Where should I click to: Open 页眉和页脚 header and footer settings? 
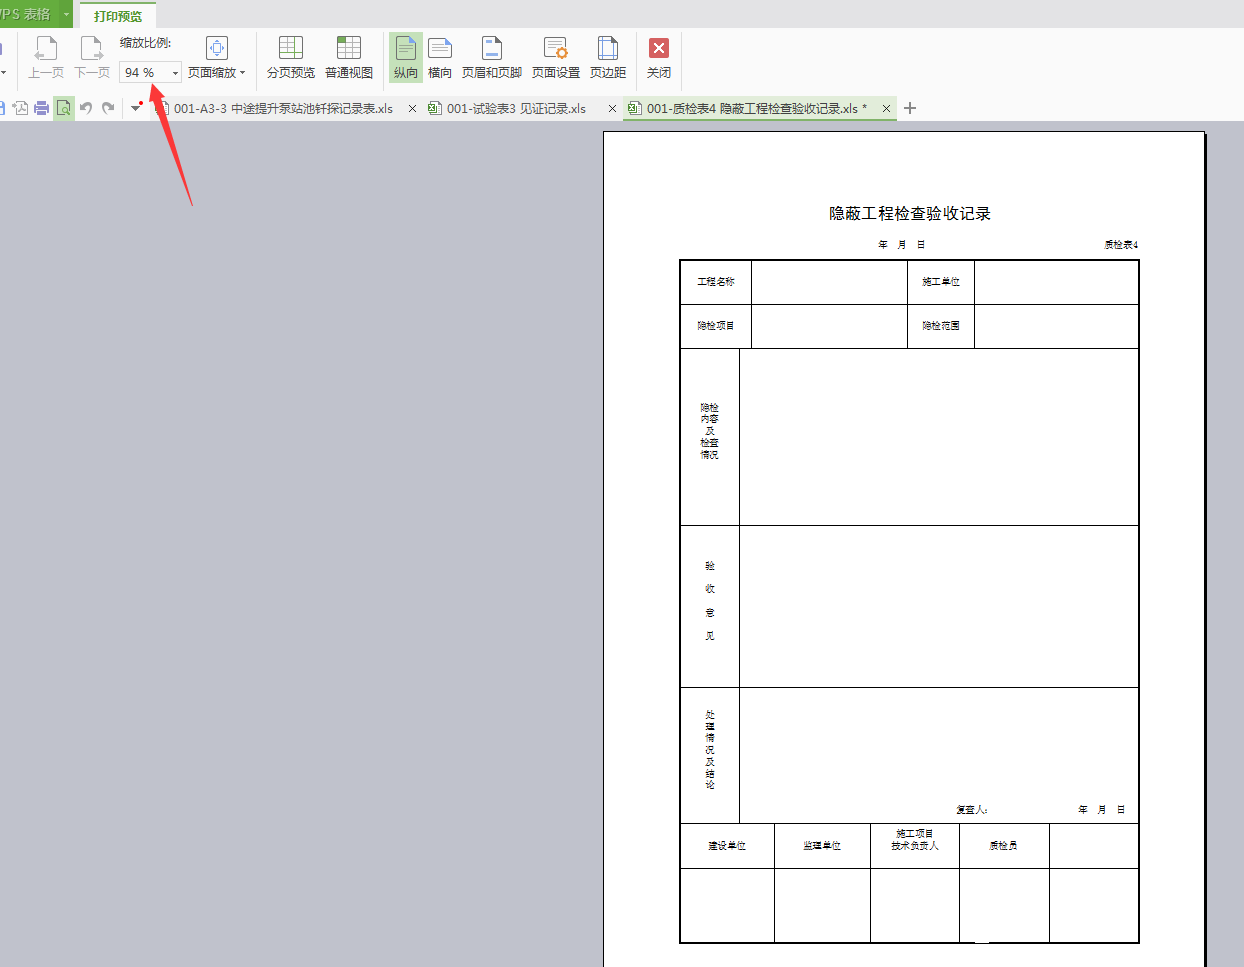tap(491, 57)
